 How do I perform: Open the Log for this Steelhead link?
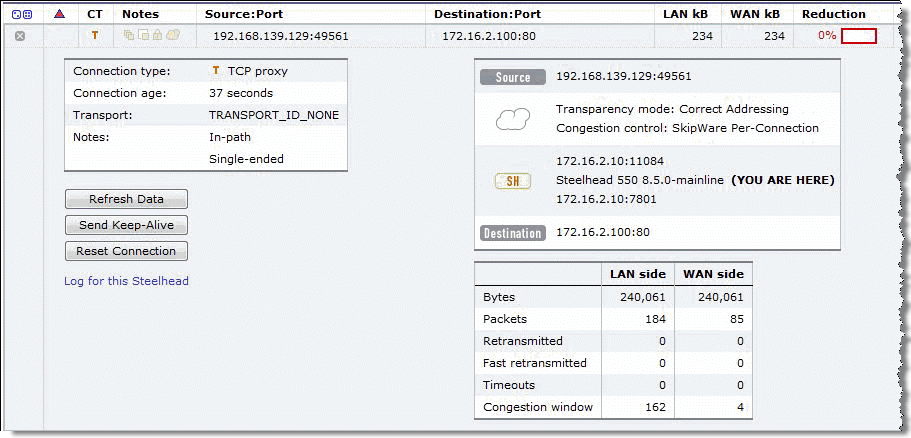tap(126, 281)
